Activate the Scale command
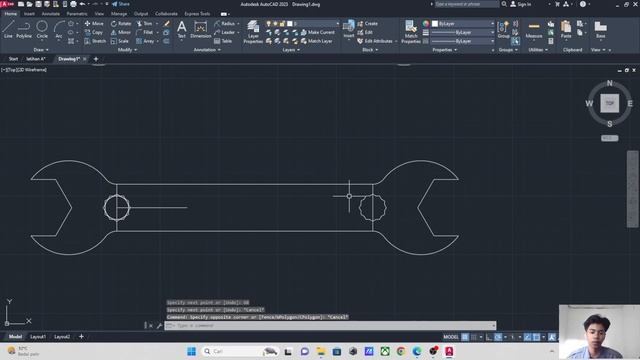640x360 pixels. coord(120,41)
